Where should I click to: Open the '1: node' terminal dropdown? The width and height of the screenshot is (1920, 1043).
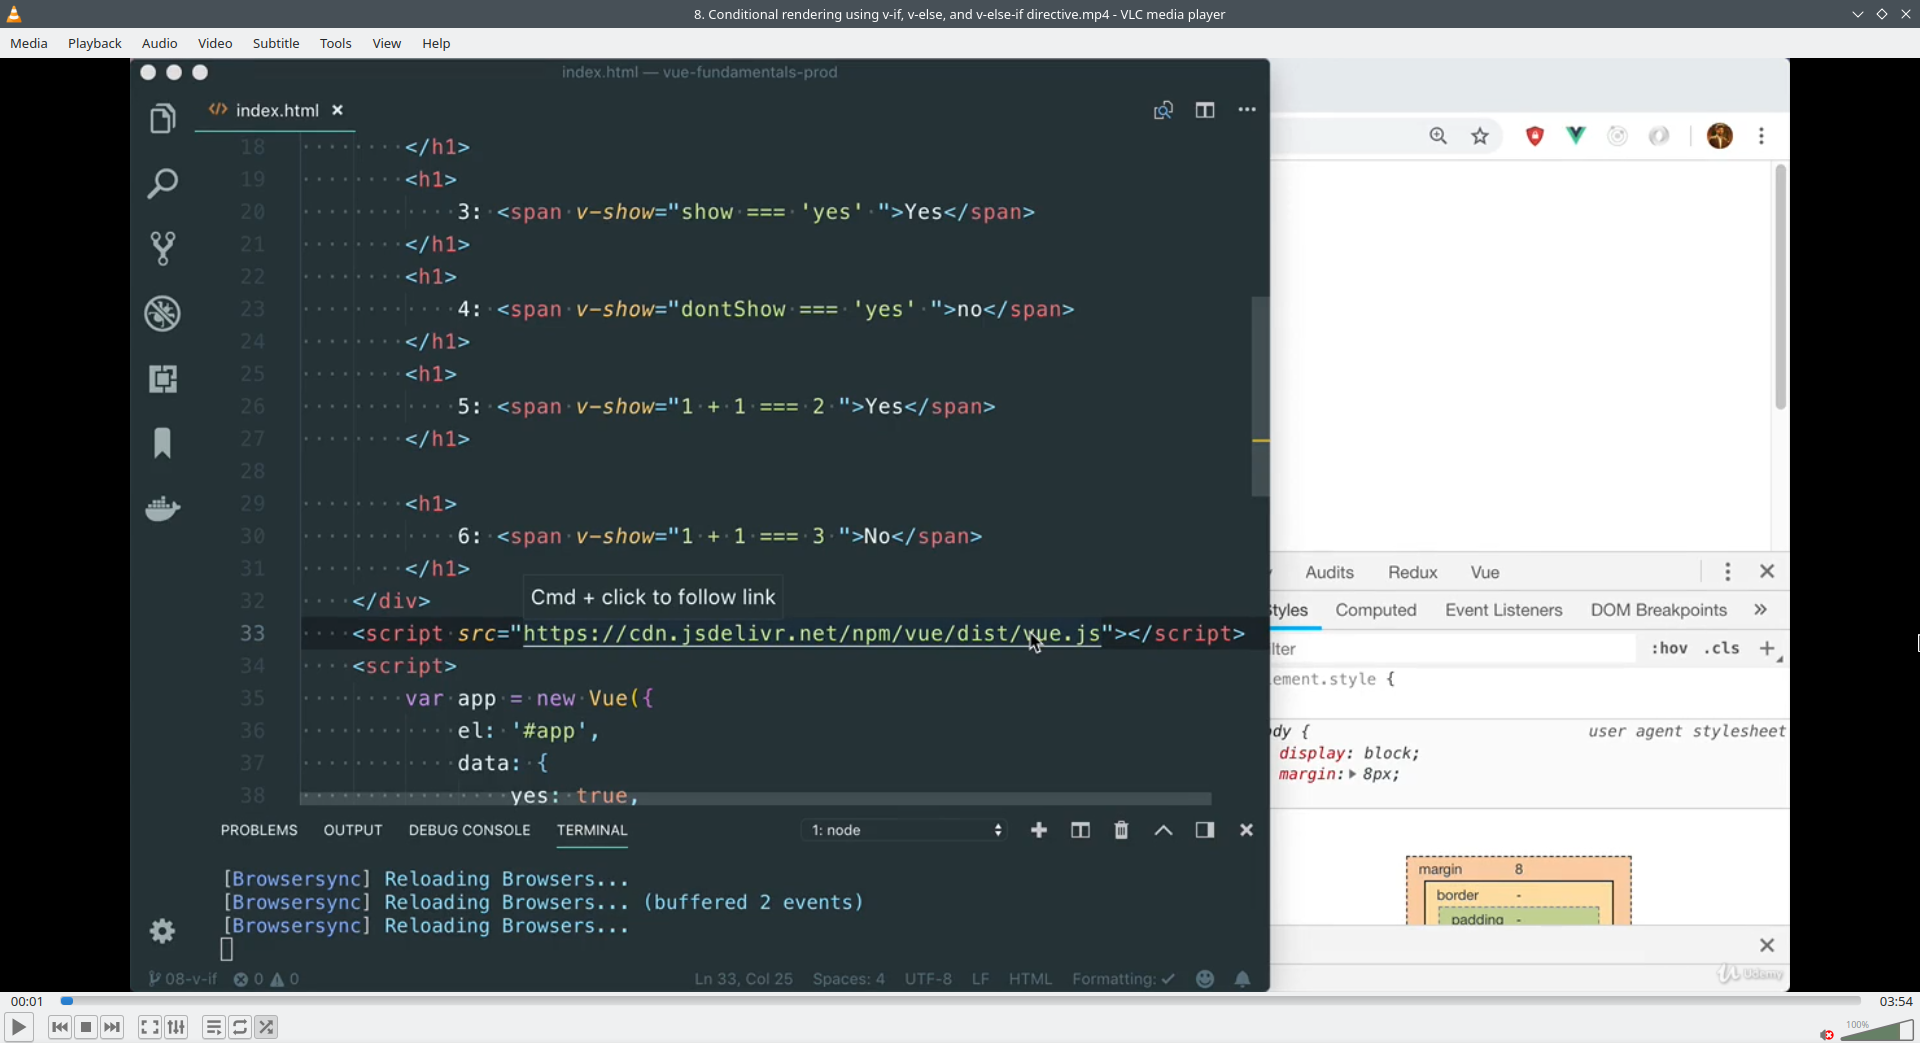905,830
